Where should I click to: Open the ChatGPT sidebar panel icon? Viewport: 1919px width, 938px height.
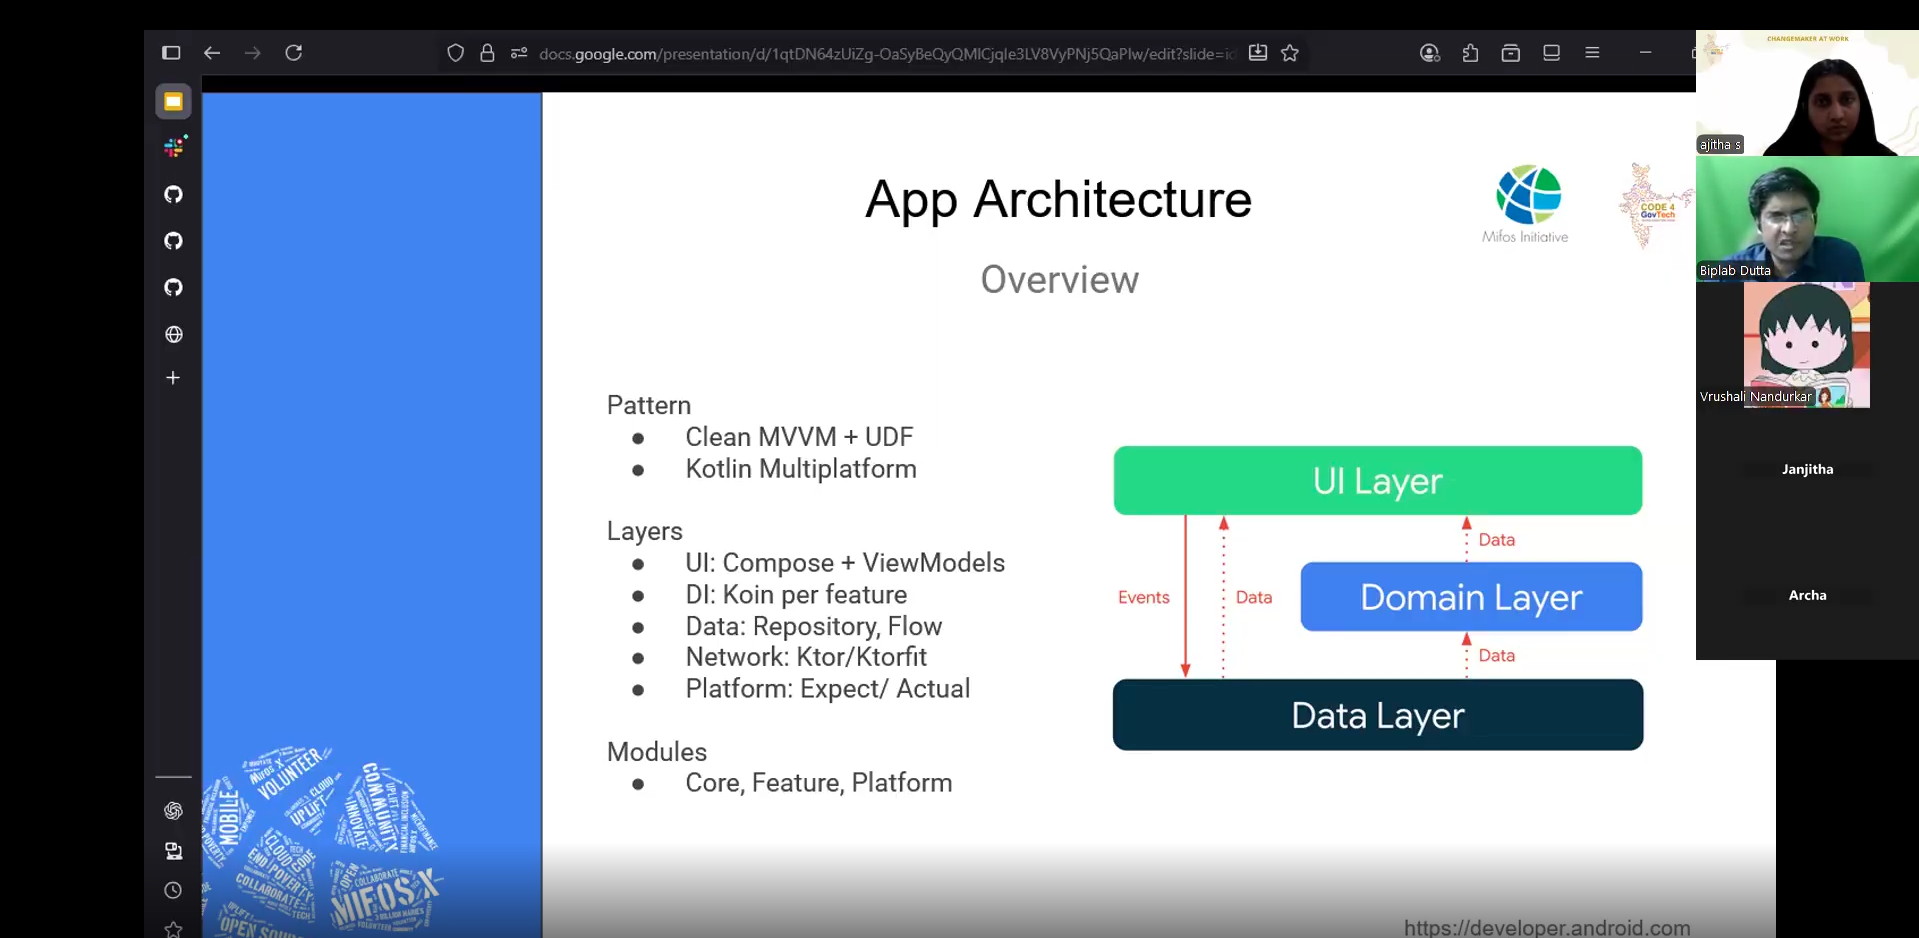tap(173, 810)
